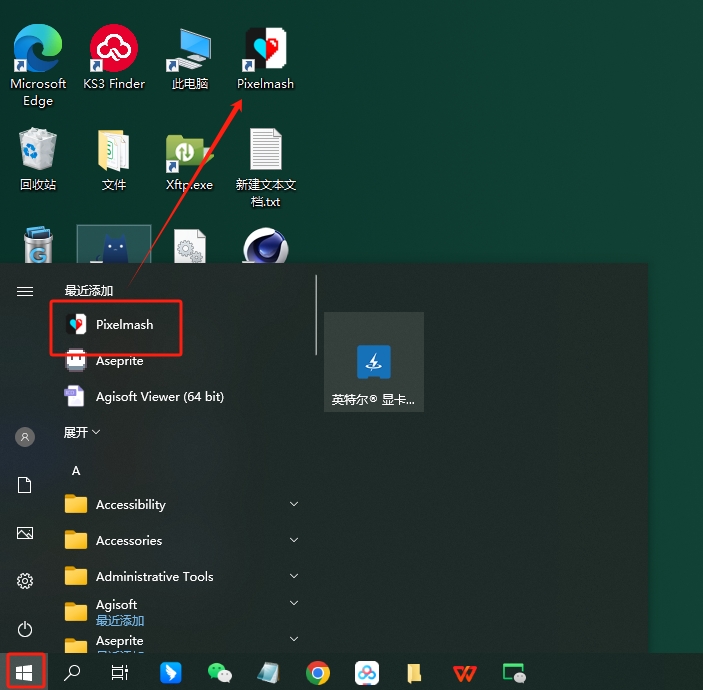Open Documents from Start sidebar
Screen dimensions: 703x690
(25, 485)
